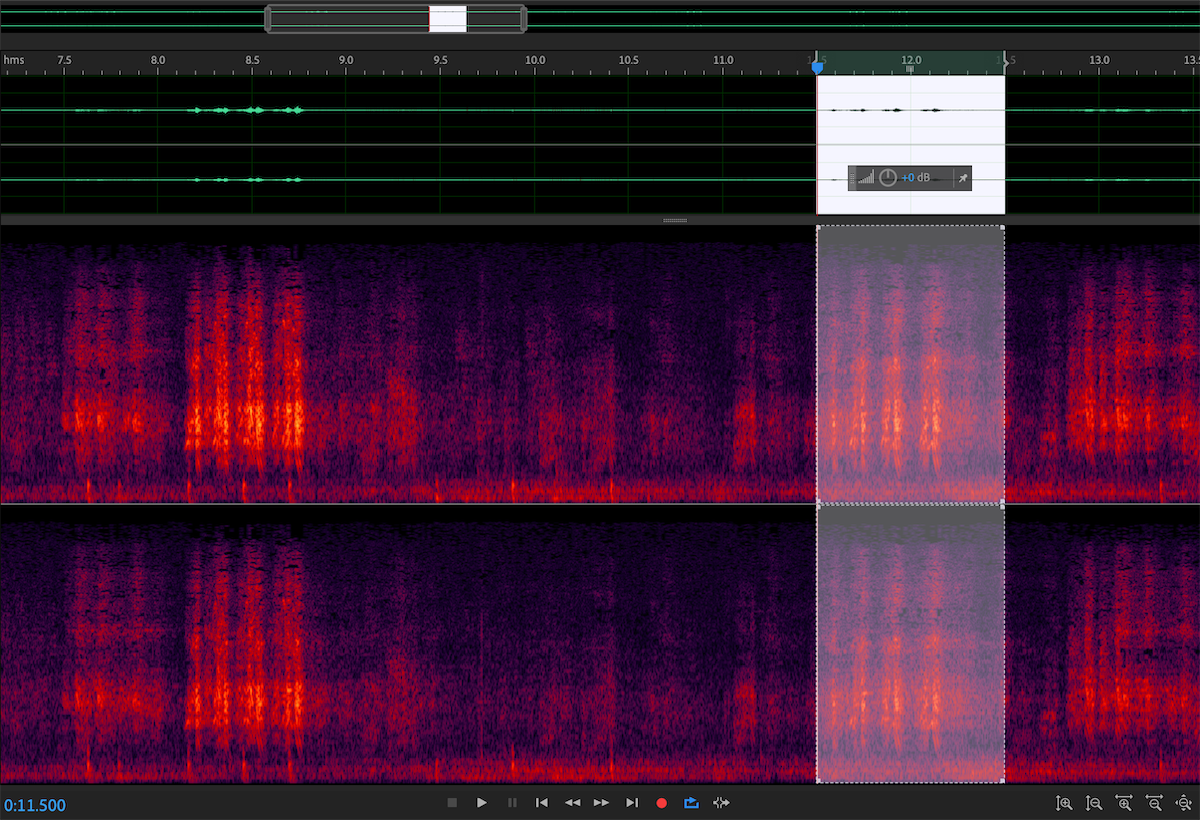Arm the Record button

(661, 802)
